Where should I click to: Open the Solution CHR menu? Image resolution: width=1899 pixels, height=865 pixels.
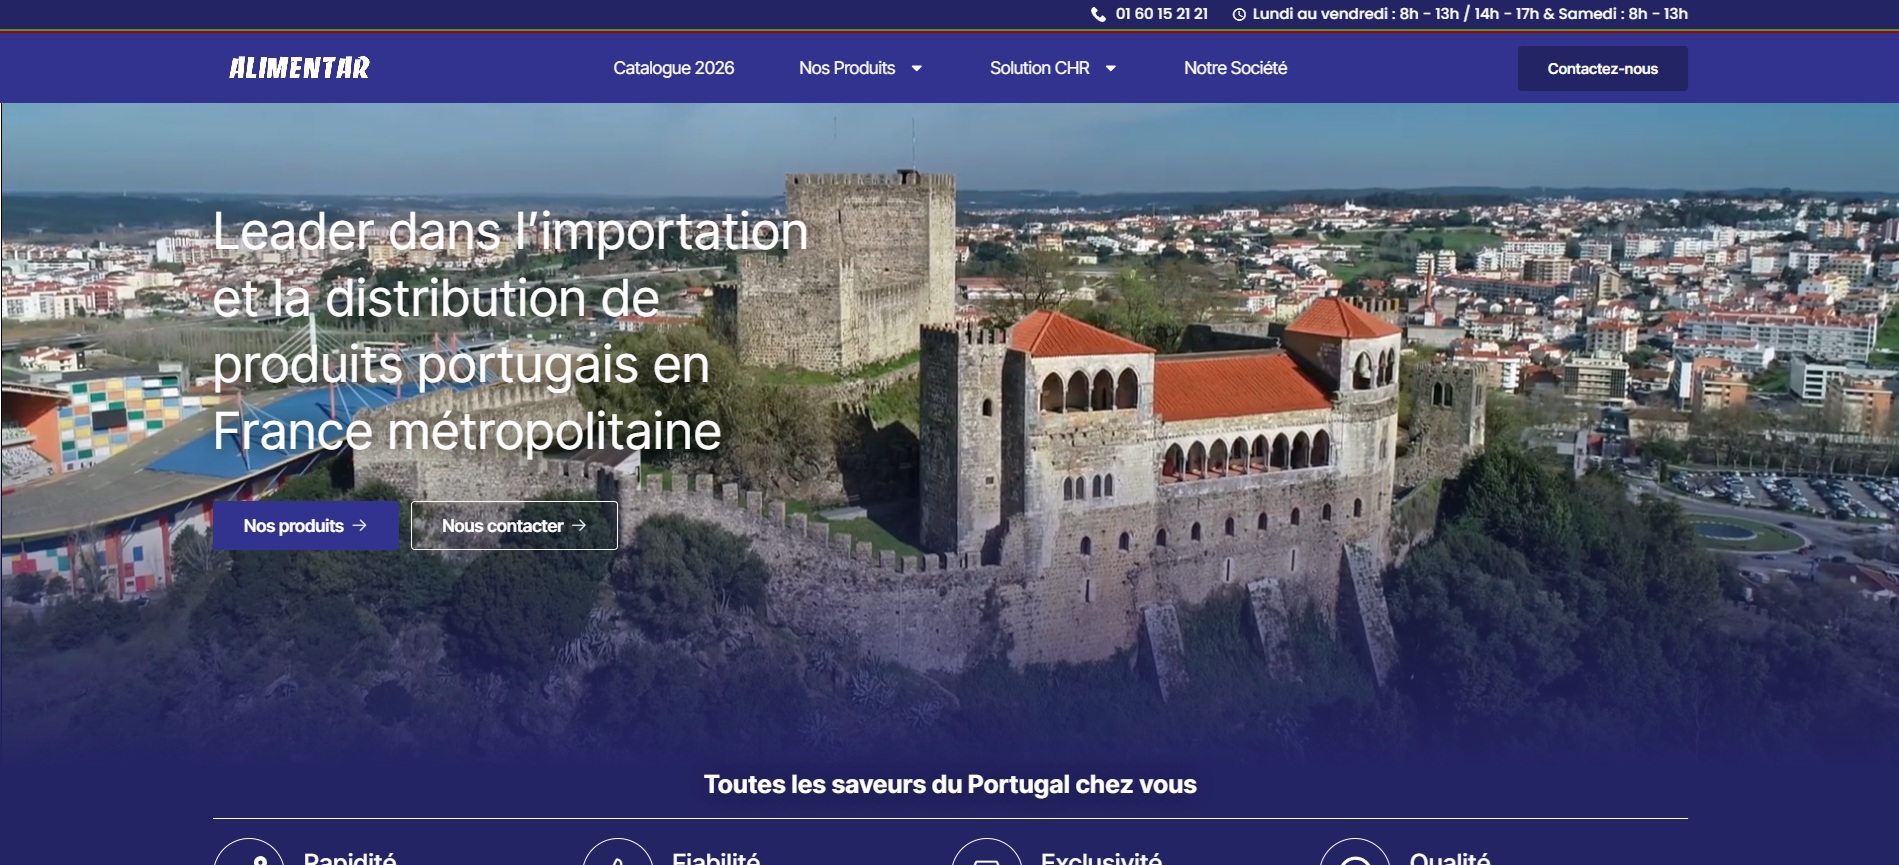1040,68
